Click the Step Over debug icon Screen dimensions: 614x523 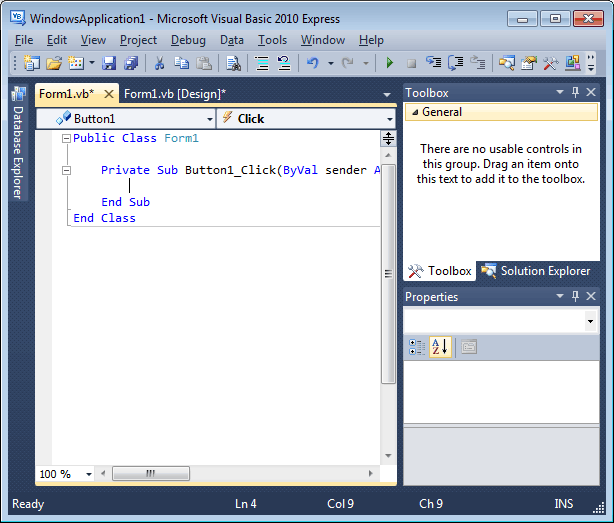(455, 63)
